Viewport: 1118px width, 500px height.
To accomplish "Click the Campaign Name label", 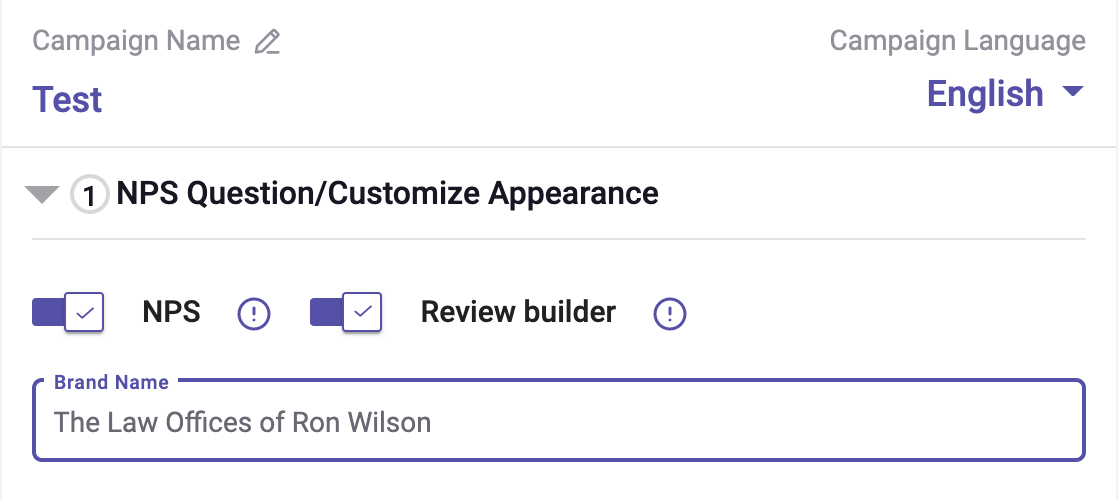I will 136,41.
